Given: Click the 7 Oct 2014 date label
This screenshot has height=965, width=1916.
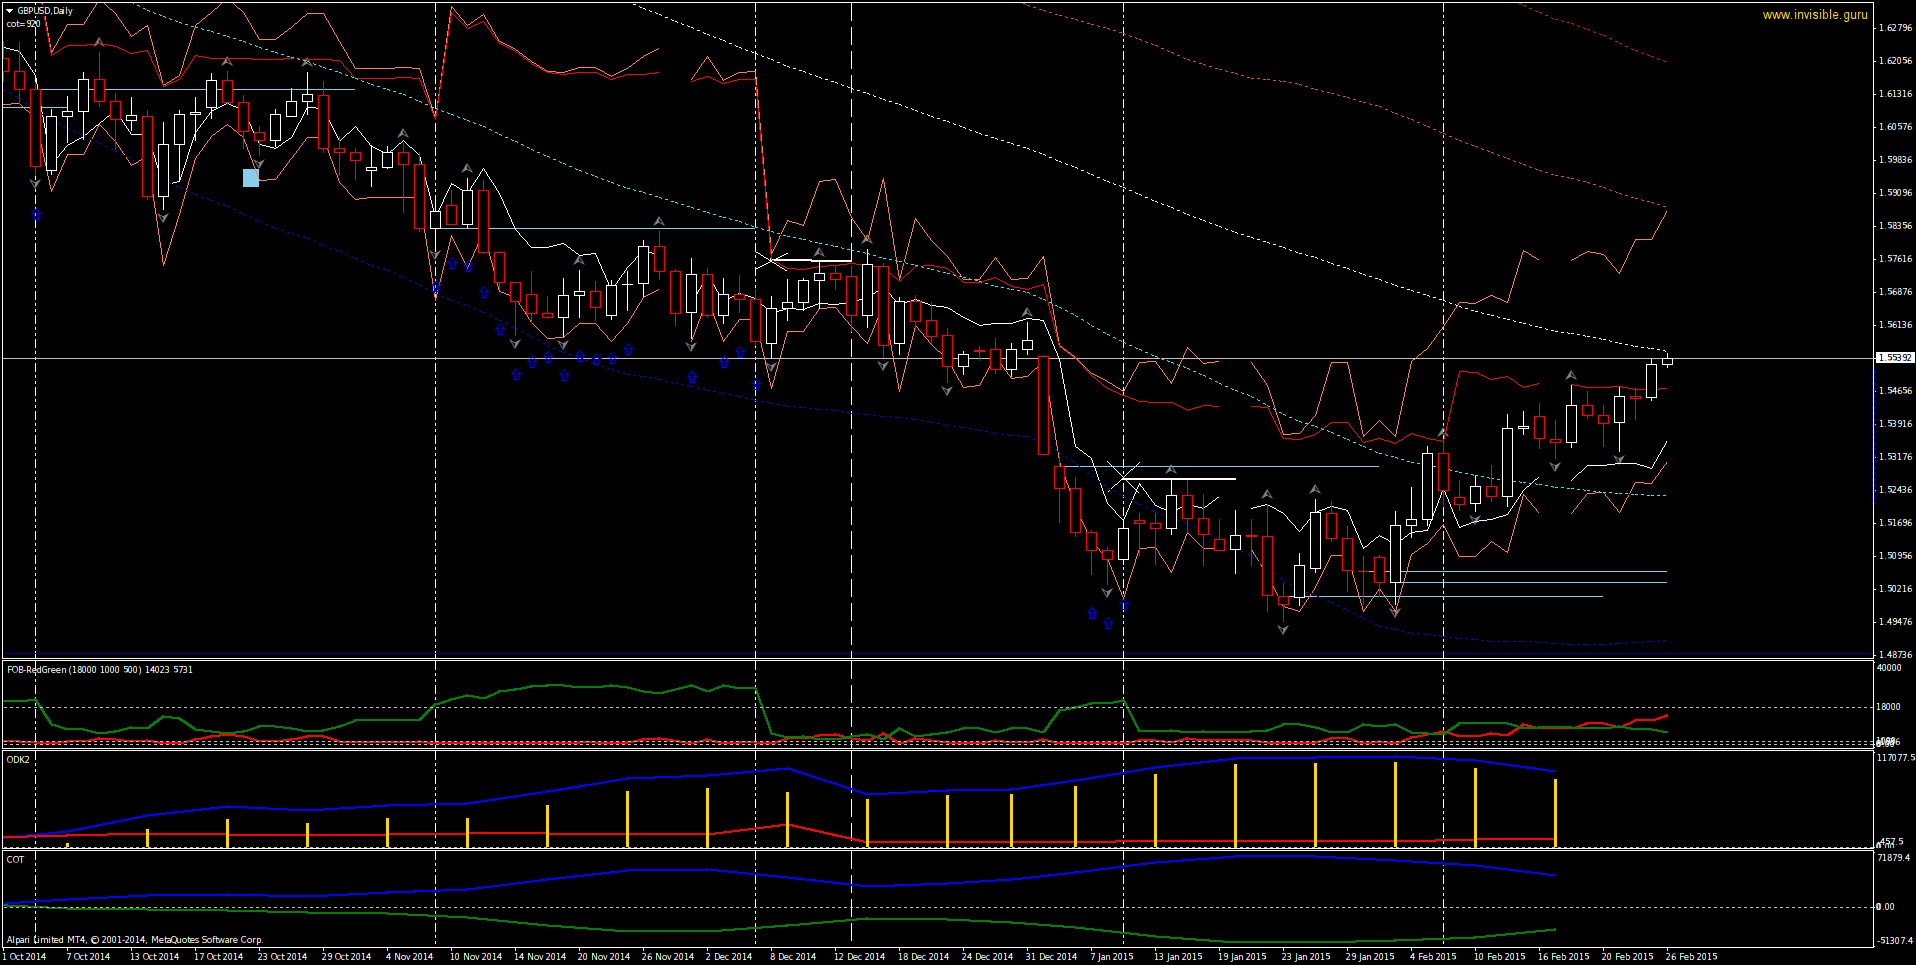Looking at the screenshot, I should [x=89, y=957].
